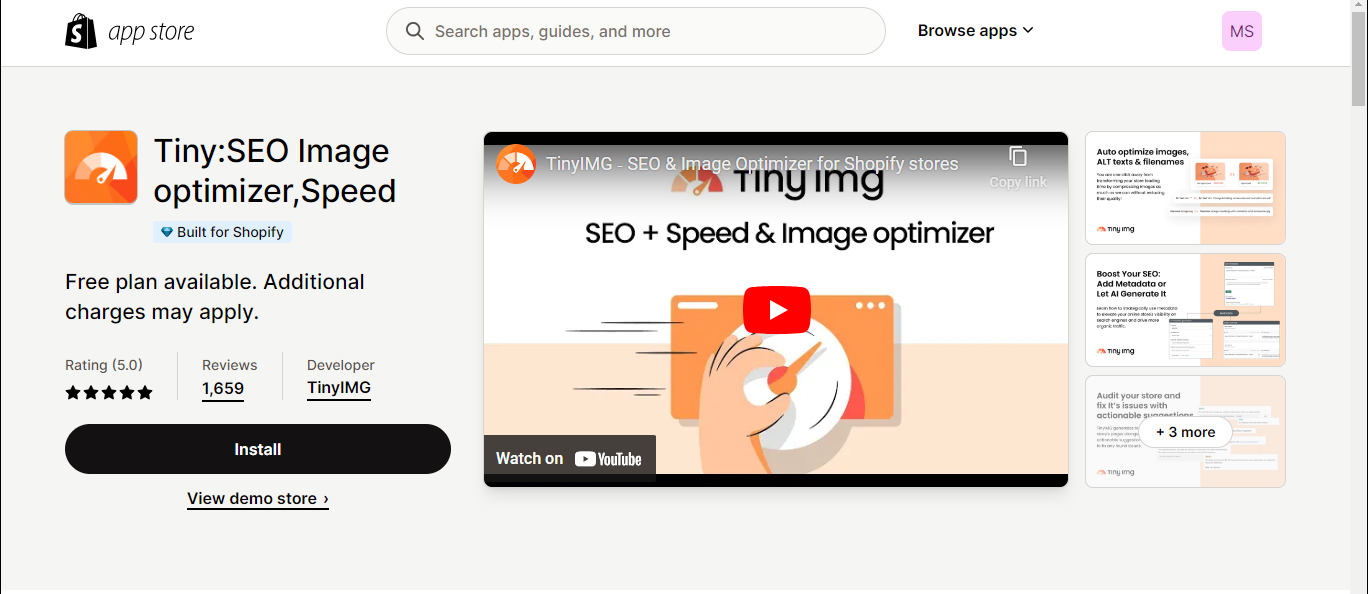
Task: Click Watch on YouTube in the video
Action: coord(570,459)
